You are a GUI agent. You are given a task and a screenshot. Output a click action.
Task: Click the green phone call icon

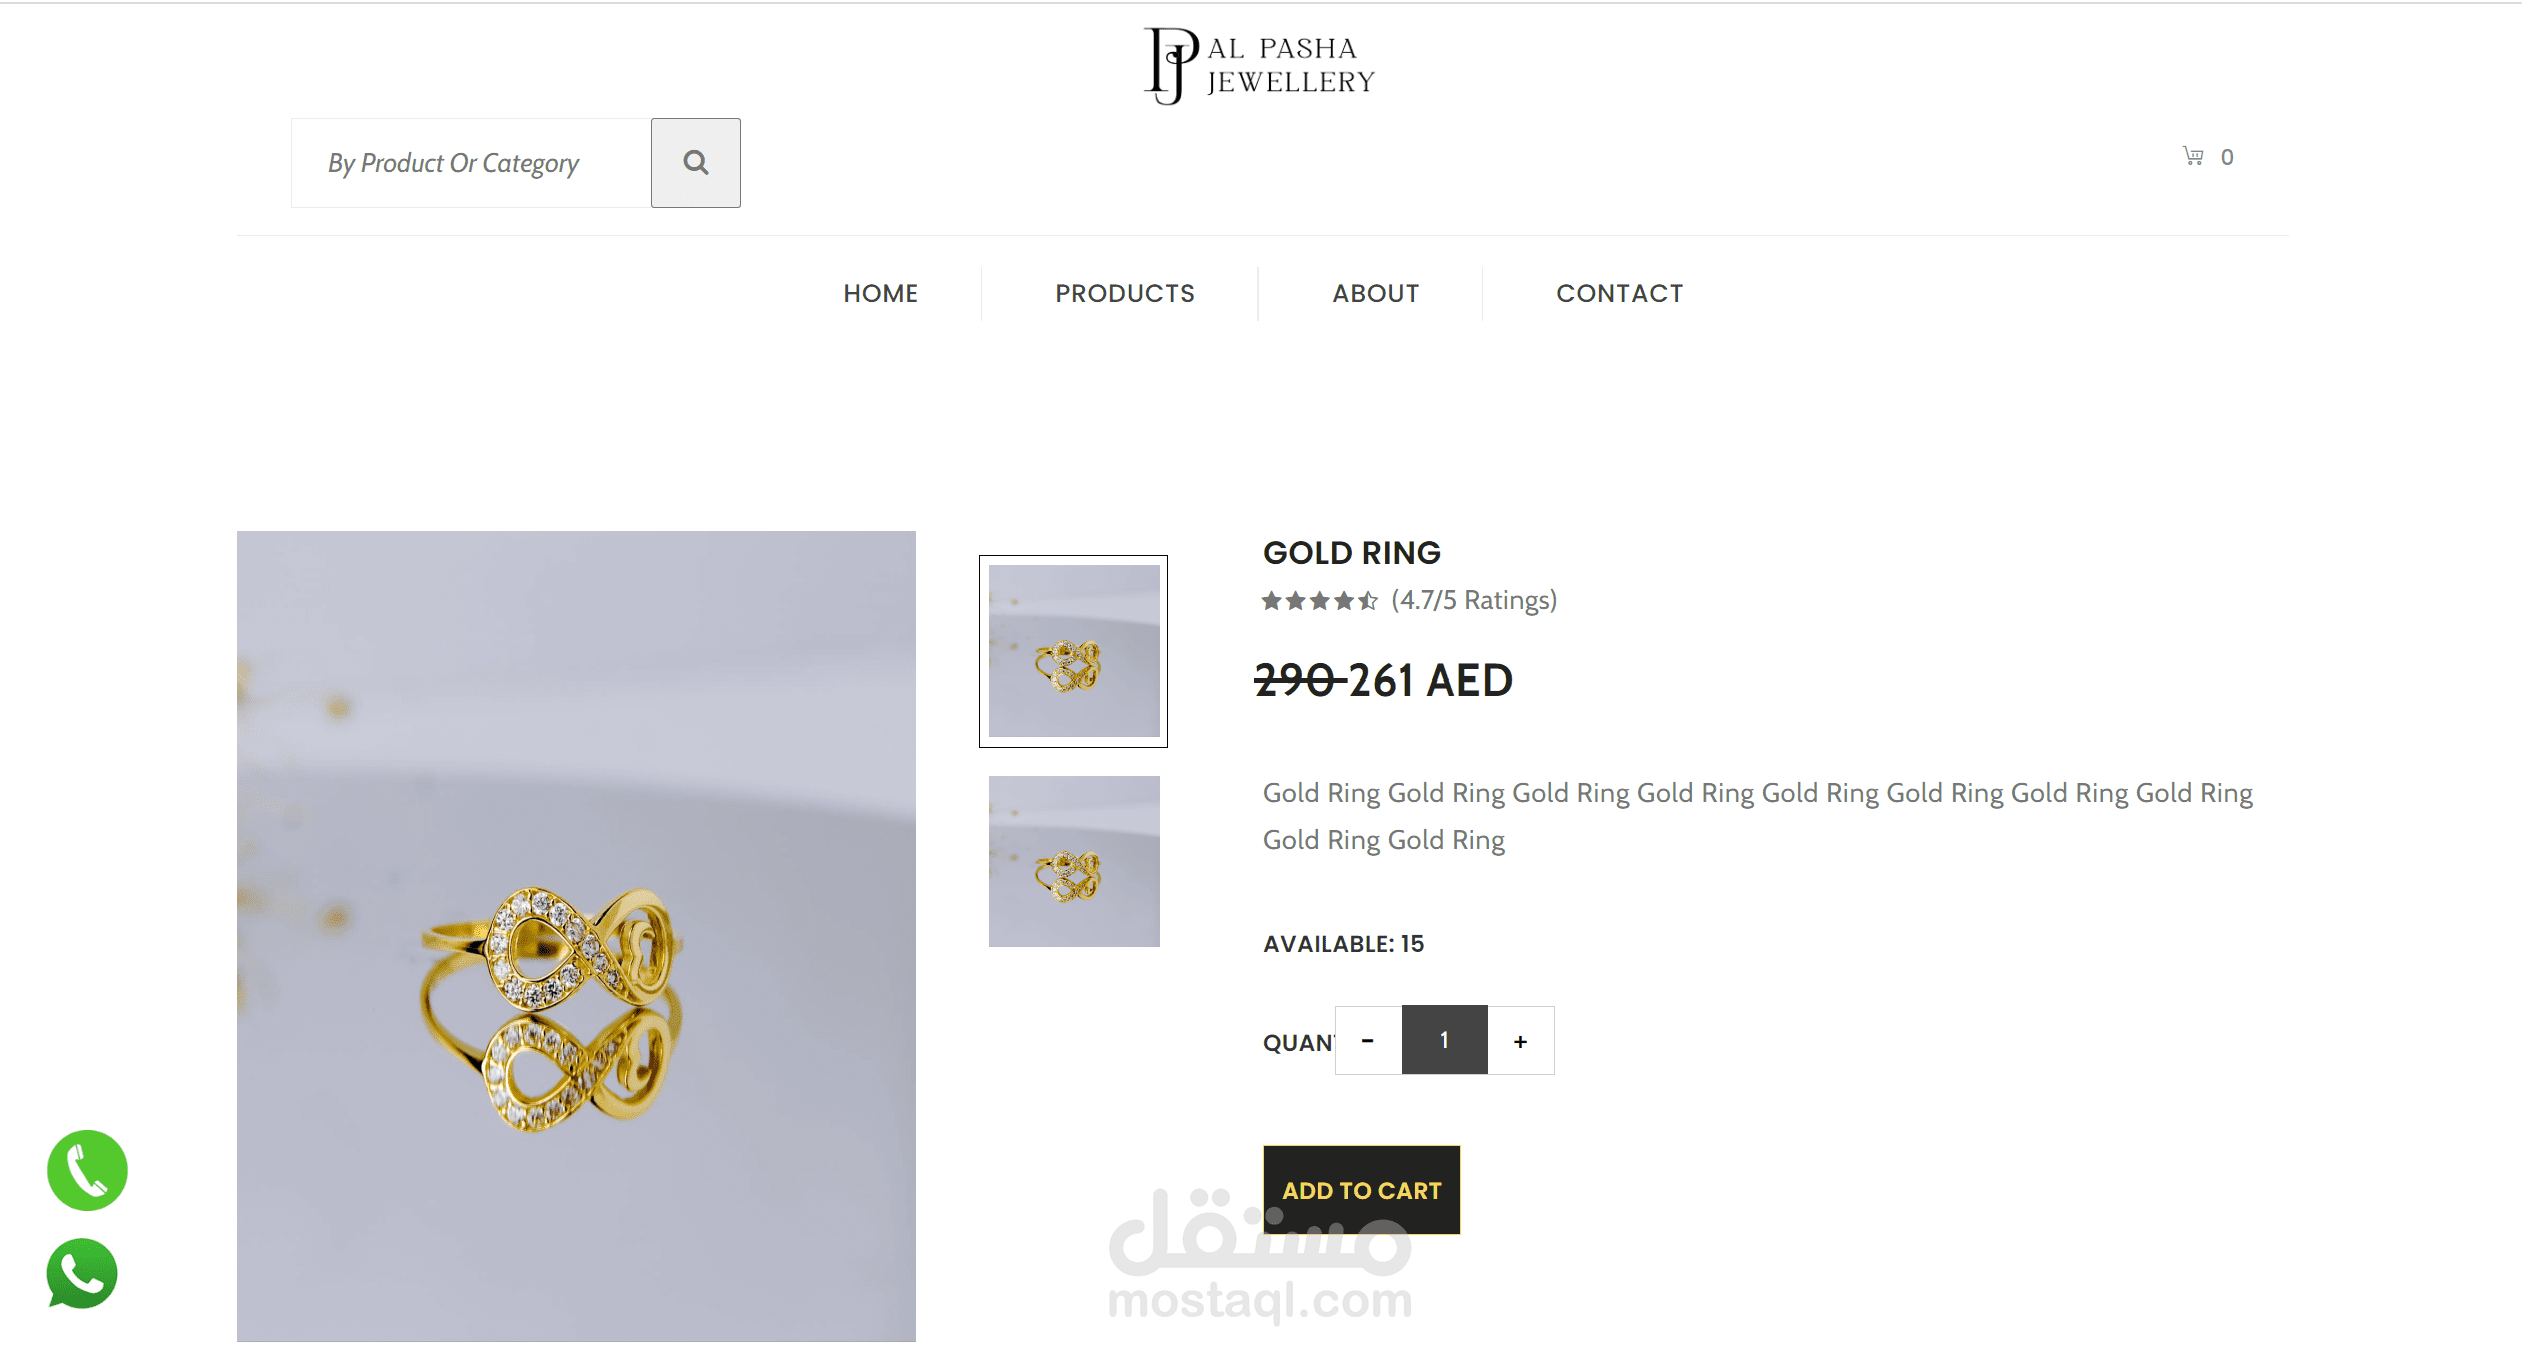point(87,1170)
